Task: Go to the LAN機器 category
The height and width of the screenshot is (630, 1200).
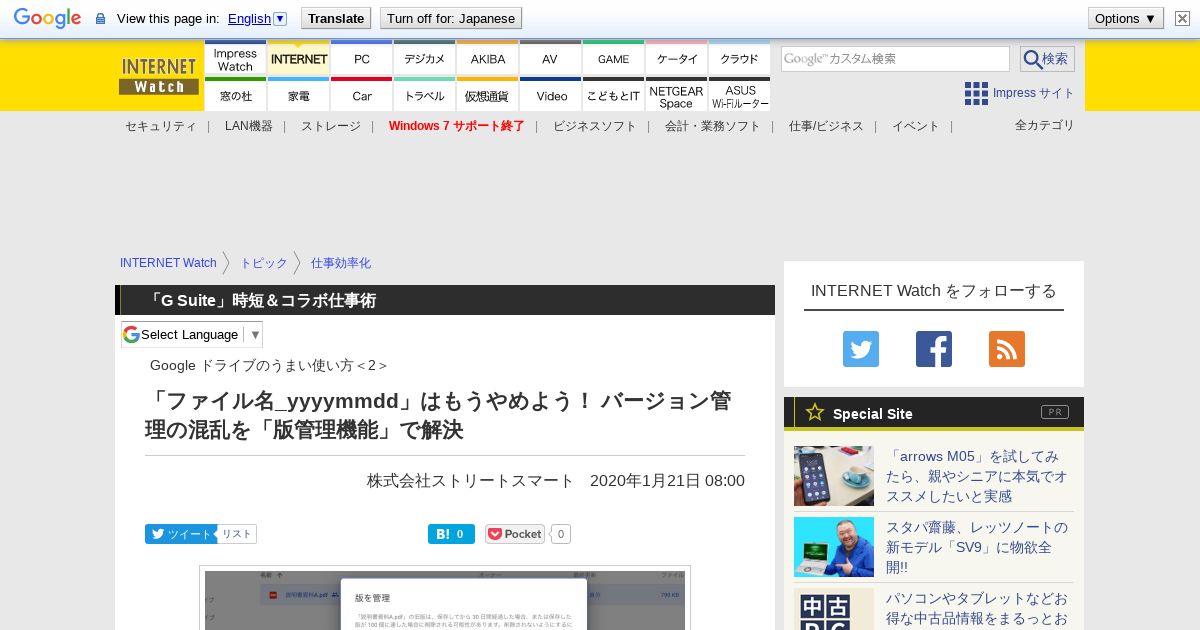Action: tap(248, 126)
